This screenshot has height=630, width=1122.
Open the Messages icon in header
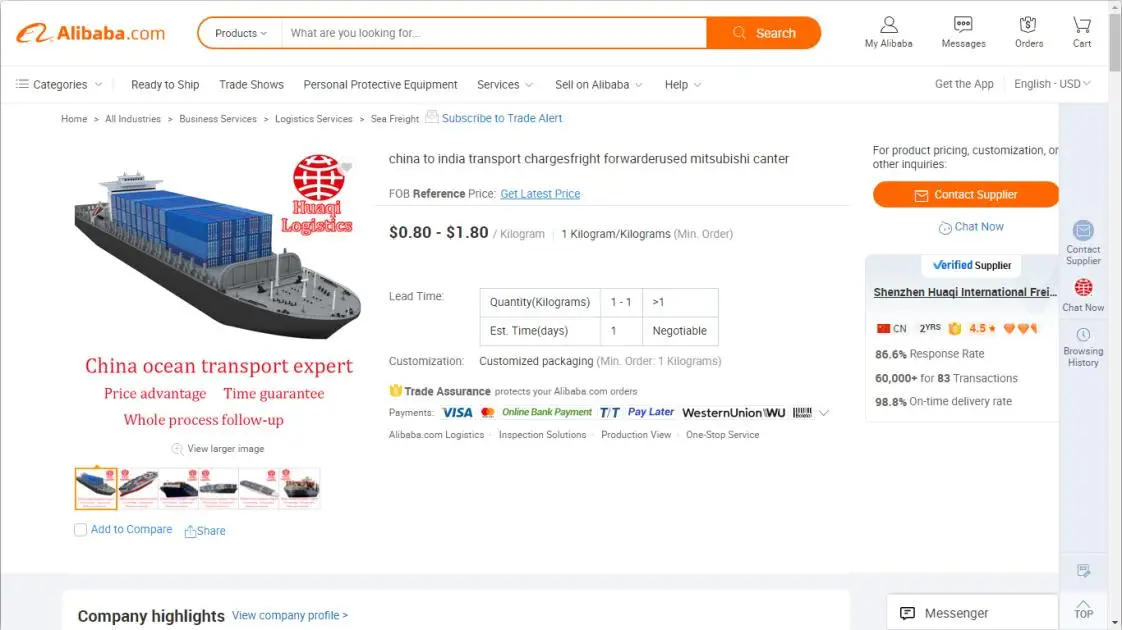(x=963, y=25)
